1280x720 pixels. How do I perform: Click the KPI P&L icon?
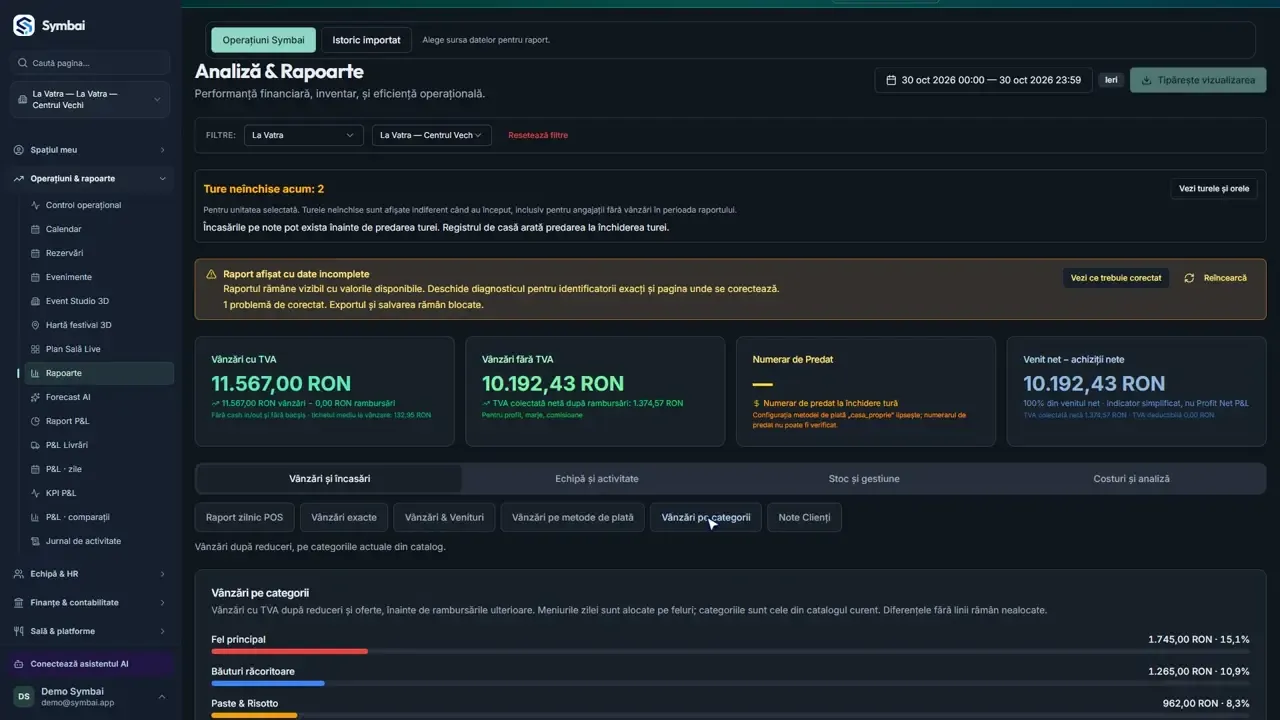(x=36, y=493)
